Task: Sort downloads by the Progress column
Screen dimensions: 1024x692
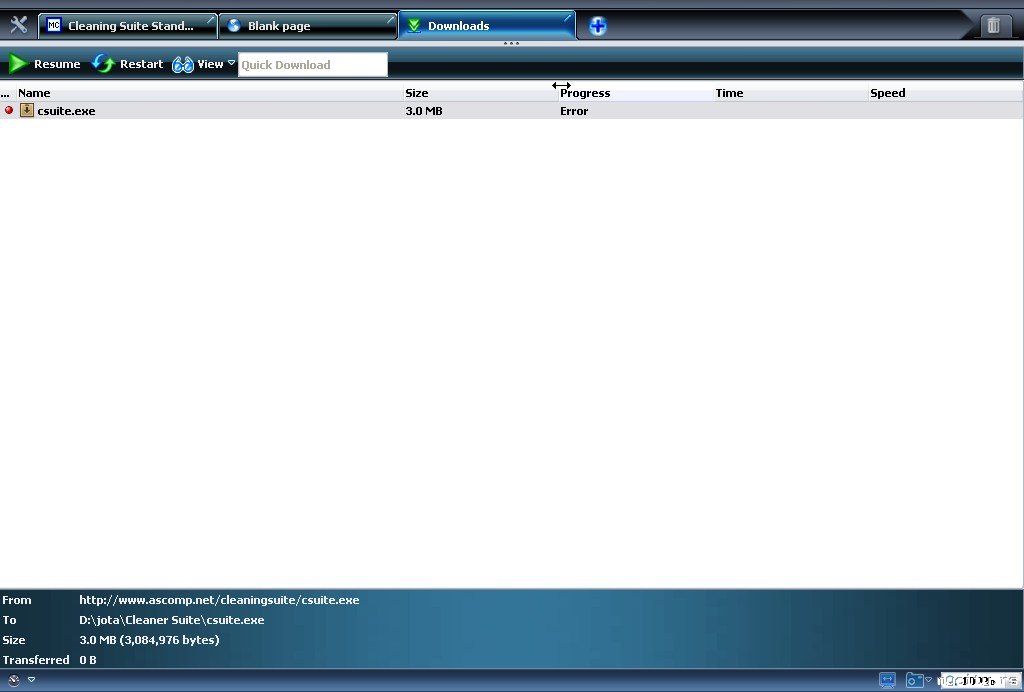Action: click(x=635, y=93)
